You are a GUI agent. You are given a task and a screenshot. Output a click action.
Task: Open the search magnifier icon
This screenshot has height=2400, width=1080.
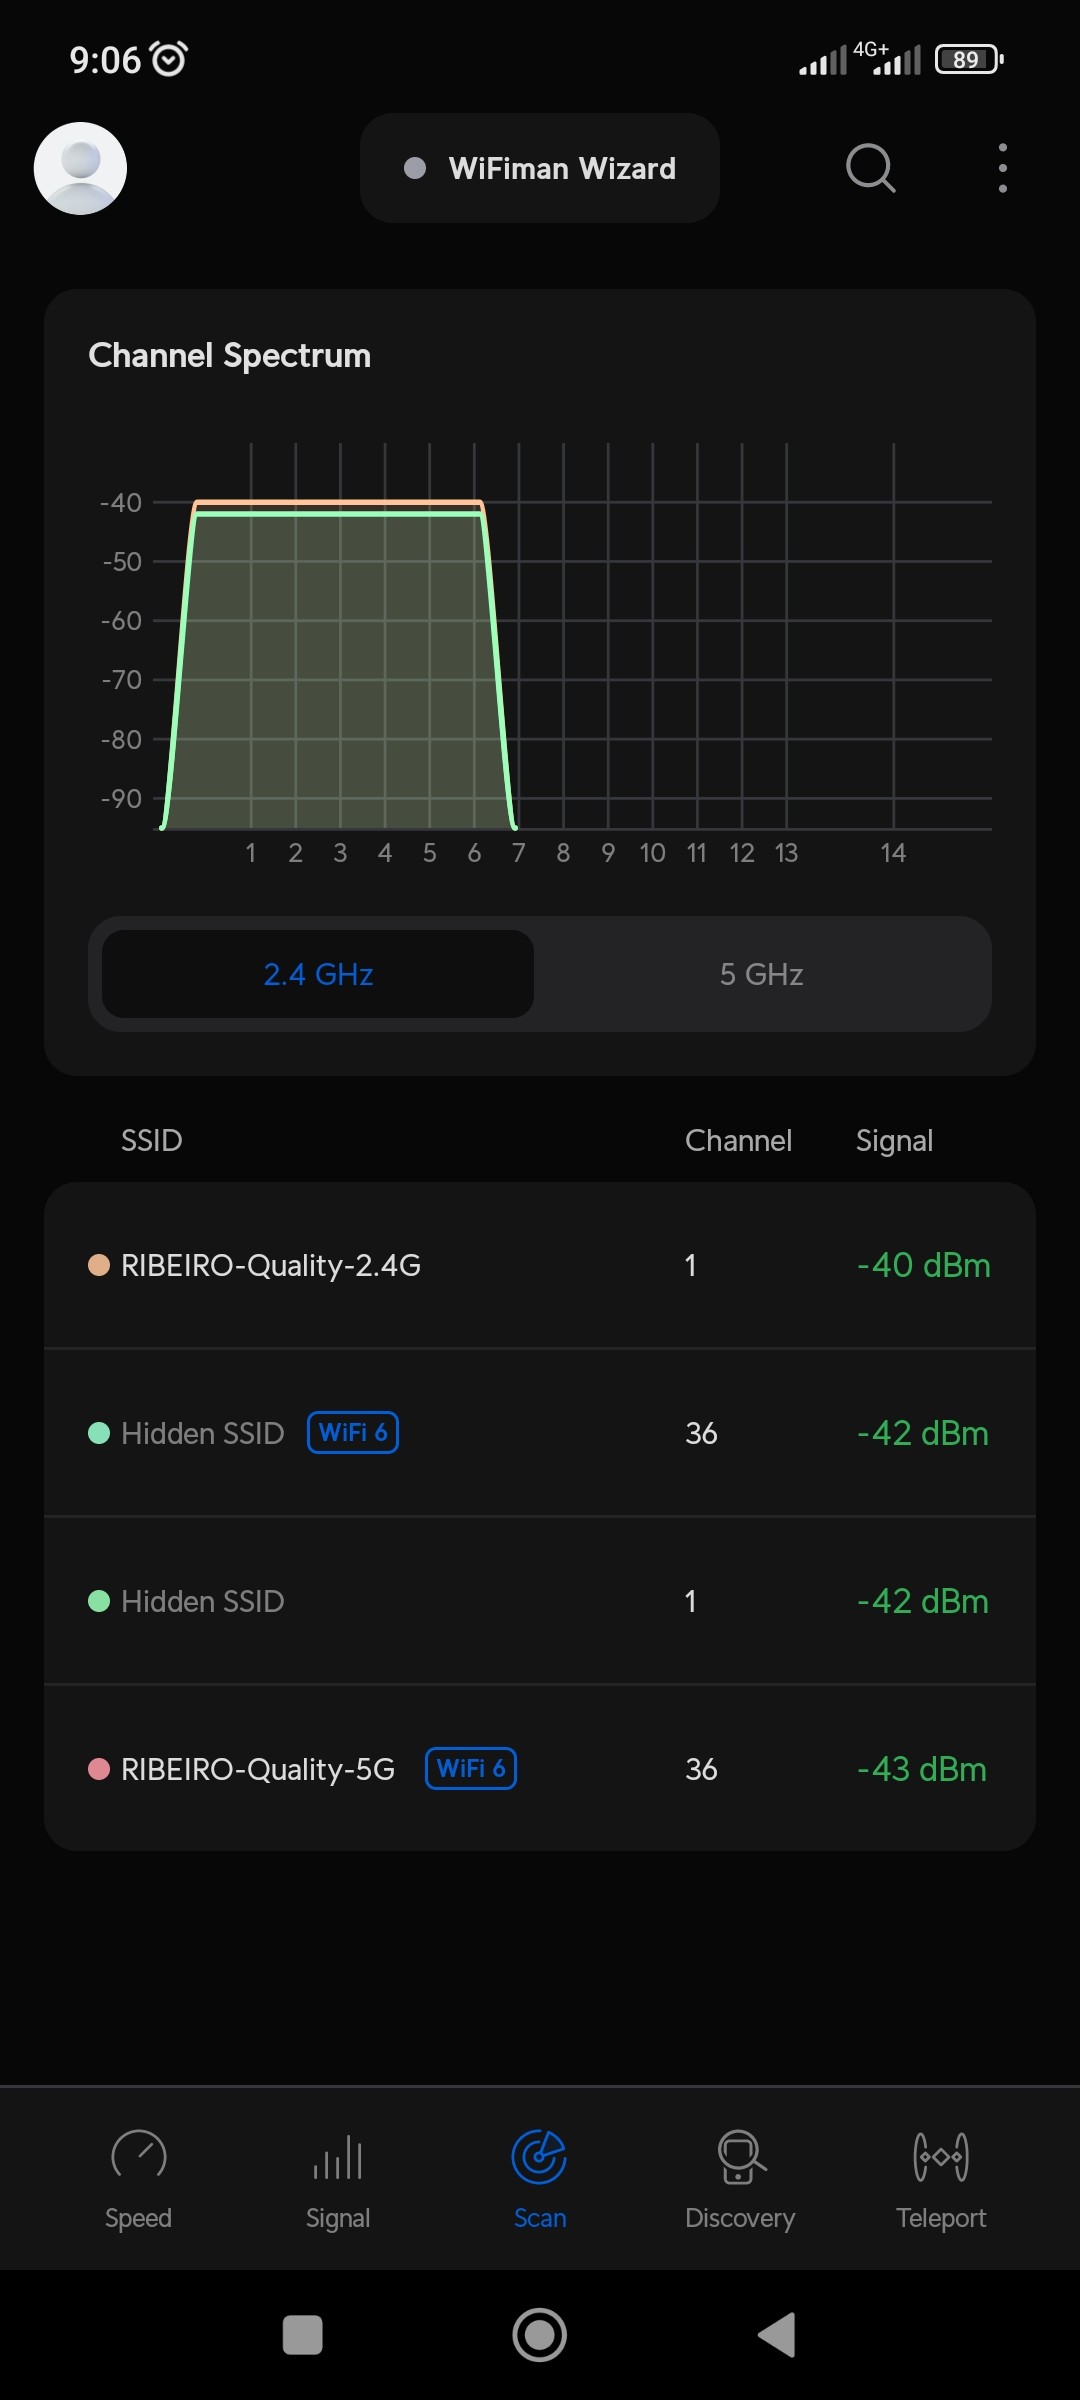point(870,167)
